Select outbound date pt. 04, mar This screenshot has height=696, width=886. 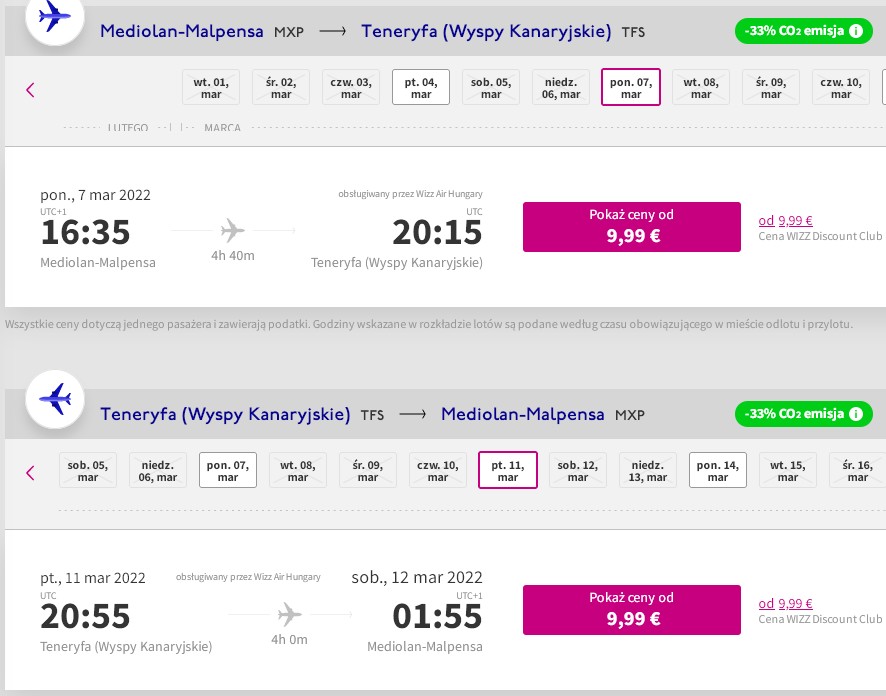421,87
